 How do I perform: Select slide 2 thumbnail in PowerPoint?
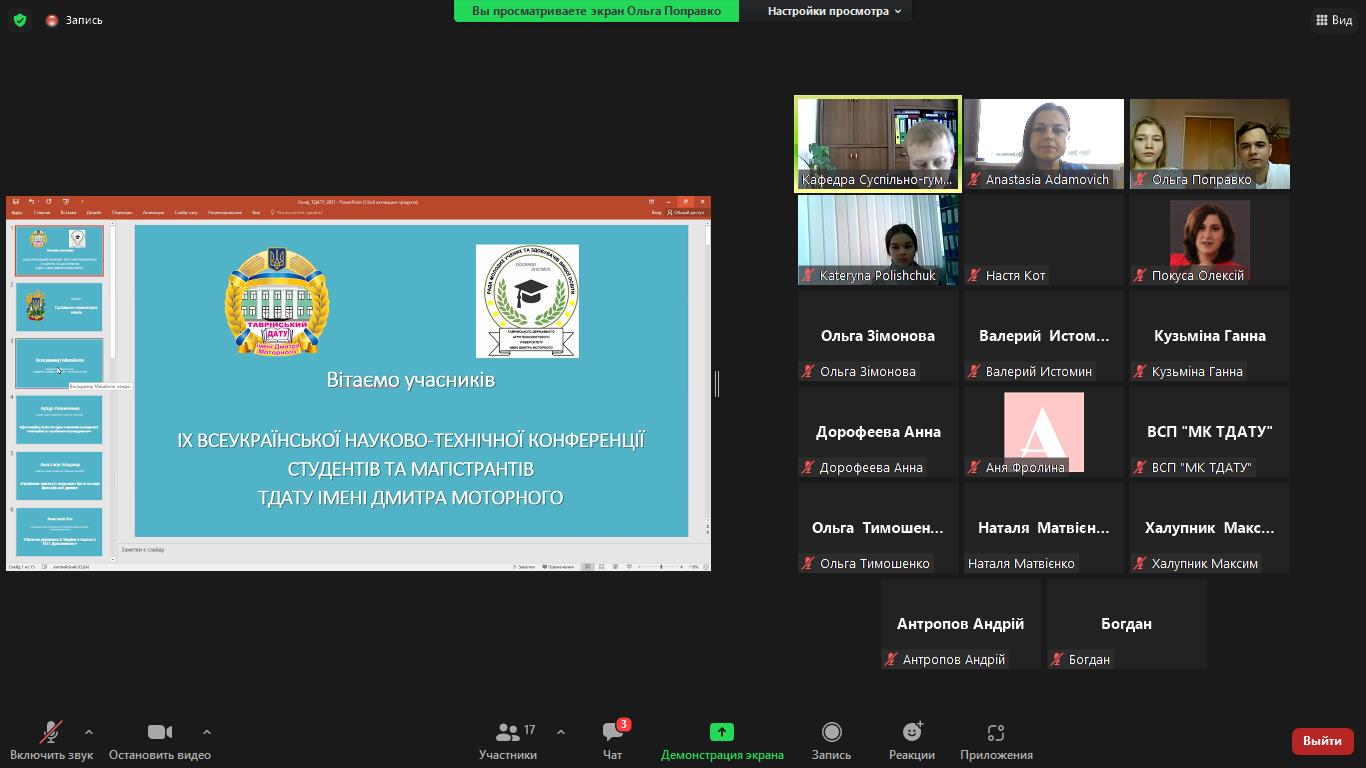point(59,307)
